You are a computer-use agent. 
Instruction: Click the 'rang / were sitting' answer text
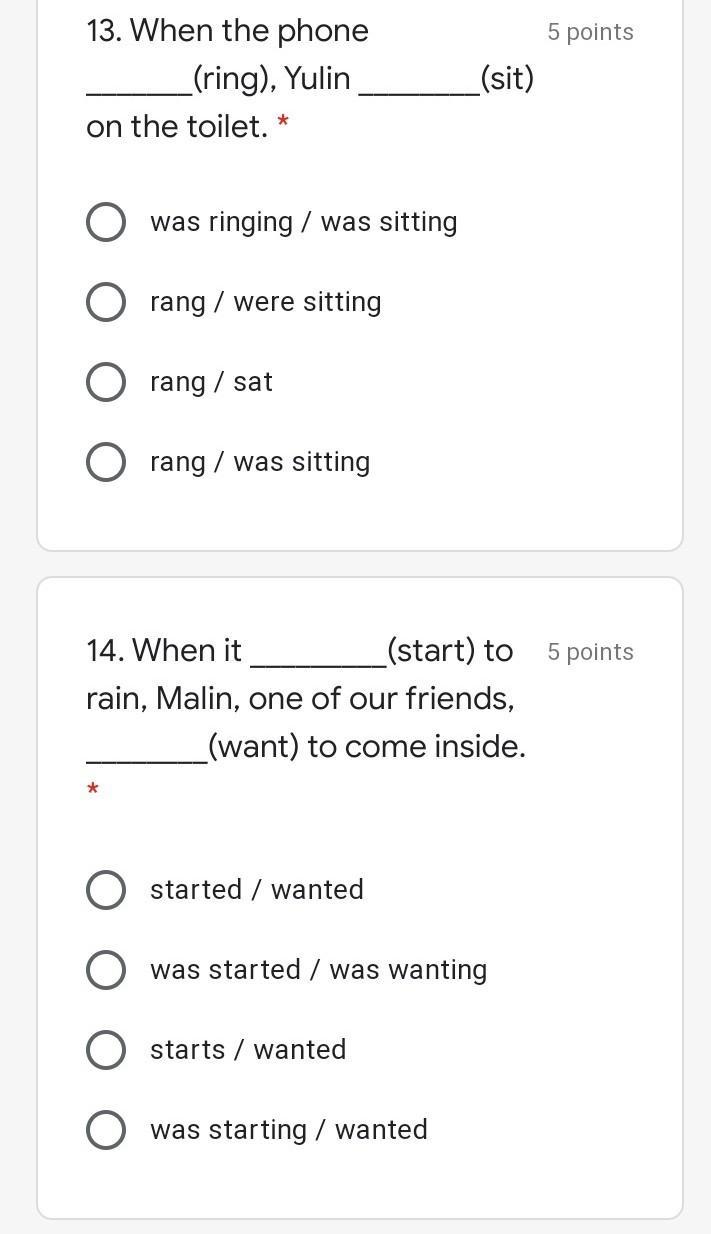pos(265,302)
